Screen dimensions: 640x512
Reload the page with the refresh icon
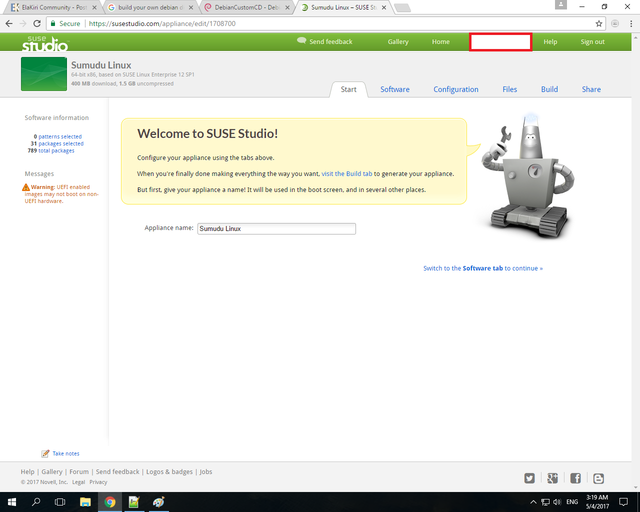click(37, 24)
